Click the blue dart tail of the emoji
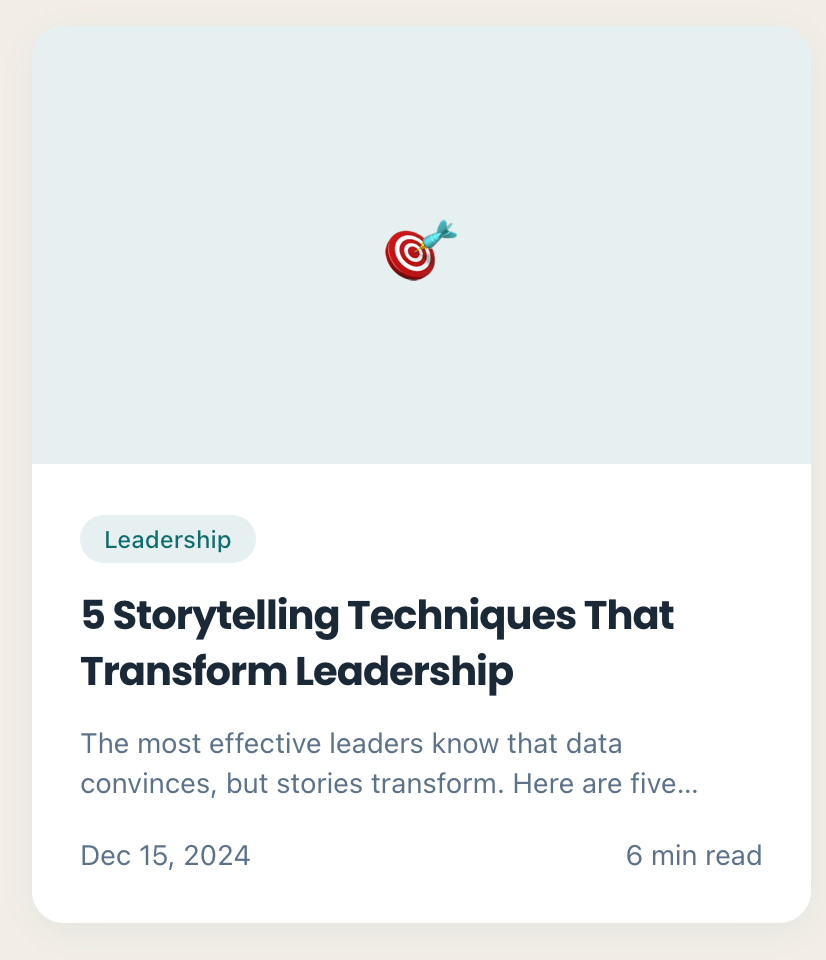Screen dimensions: 826x960 (441, 233)
